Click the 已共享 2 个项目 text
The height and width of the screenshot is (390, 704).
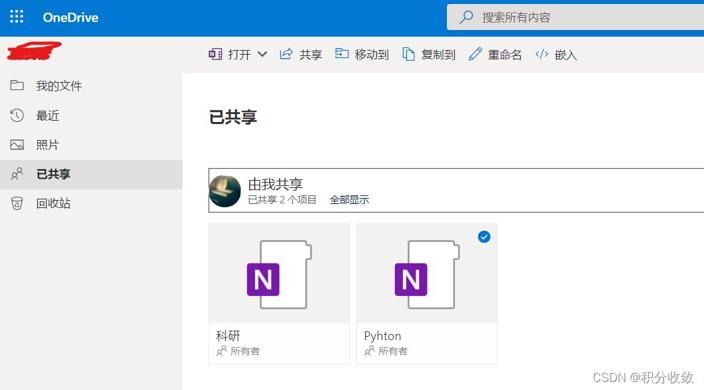tap(282, 200)
